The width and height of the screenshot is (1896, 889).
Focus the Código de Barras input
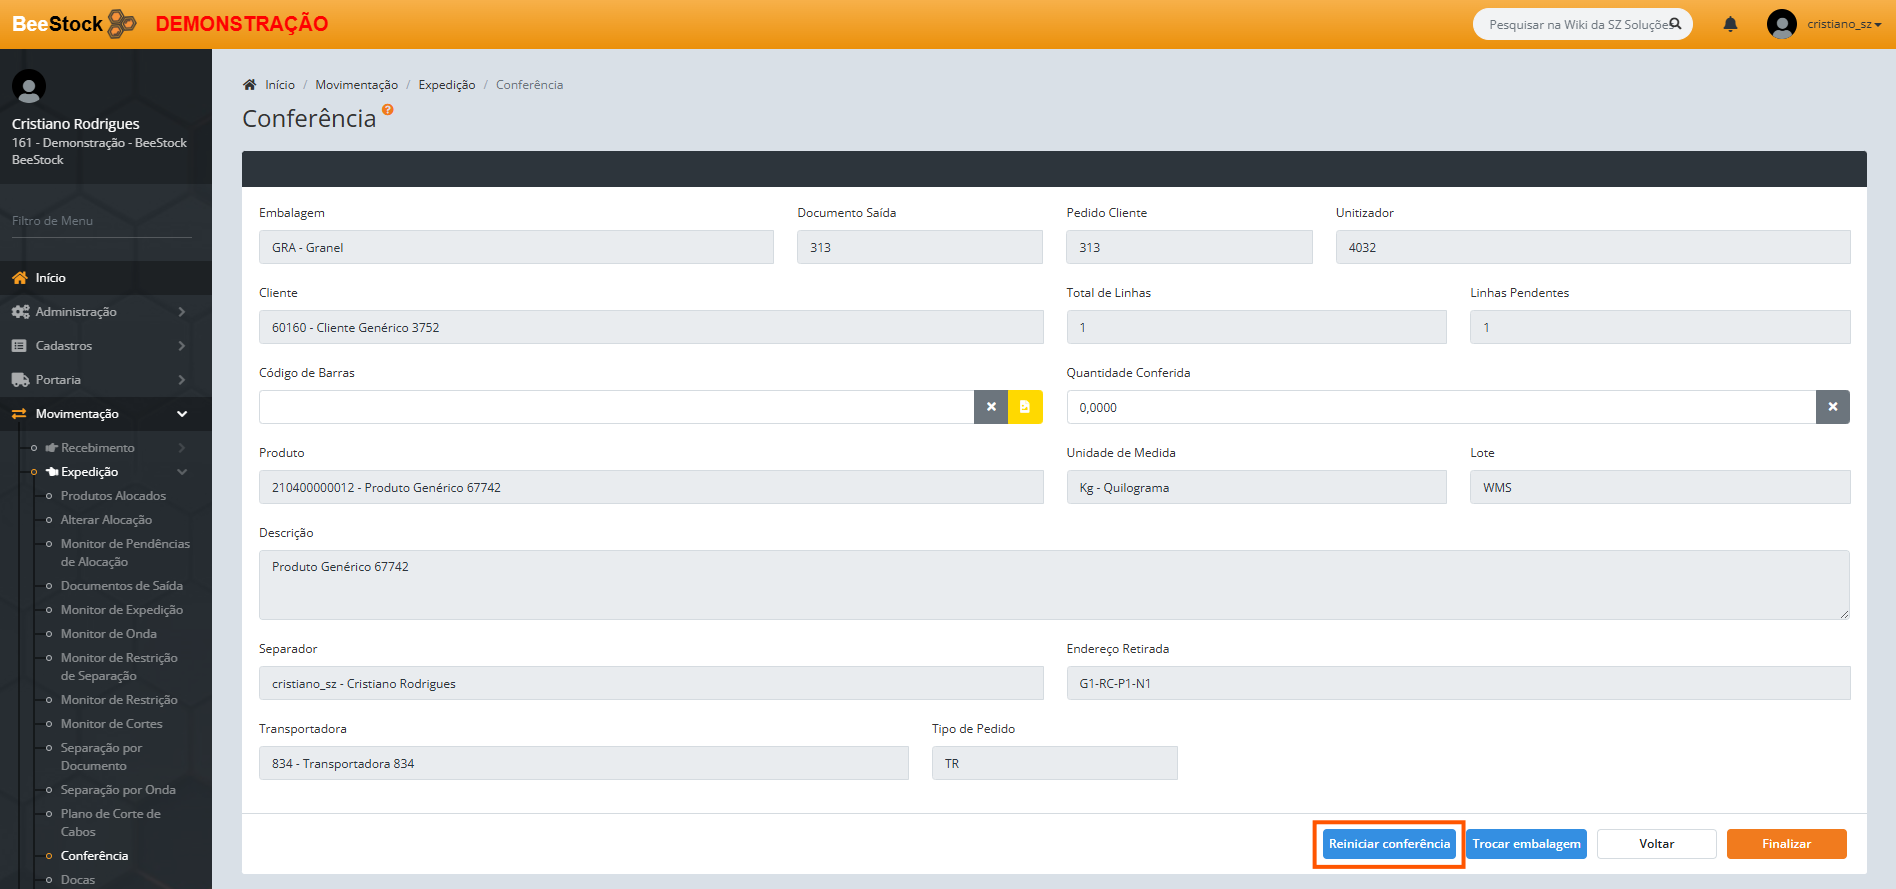[x=615, y=407]
